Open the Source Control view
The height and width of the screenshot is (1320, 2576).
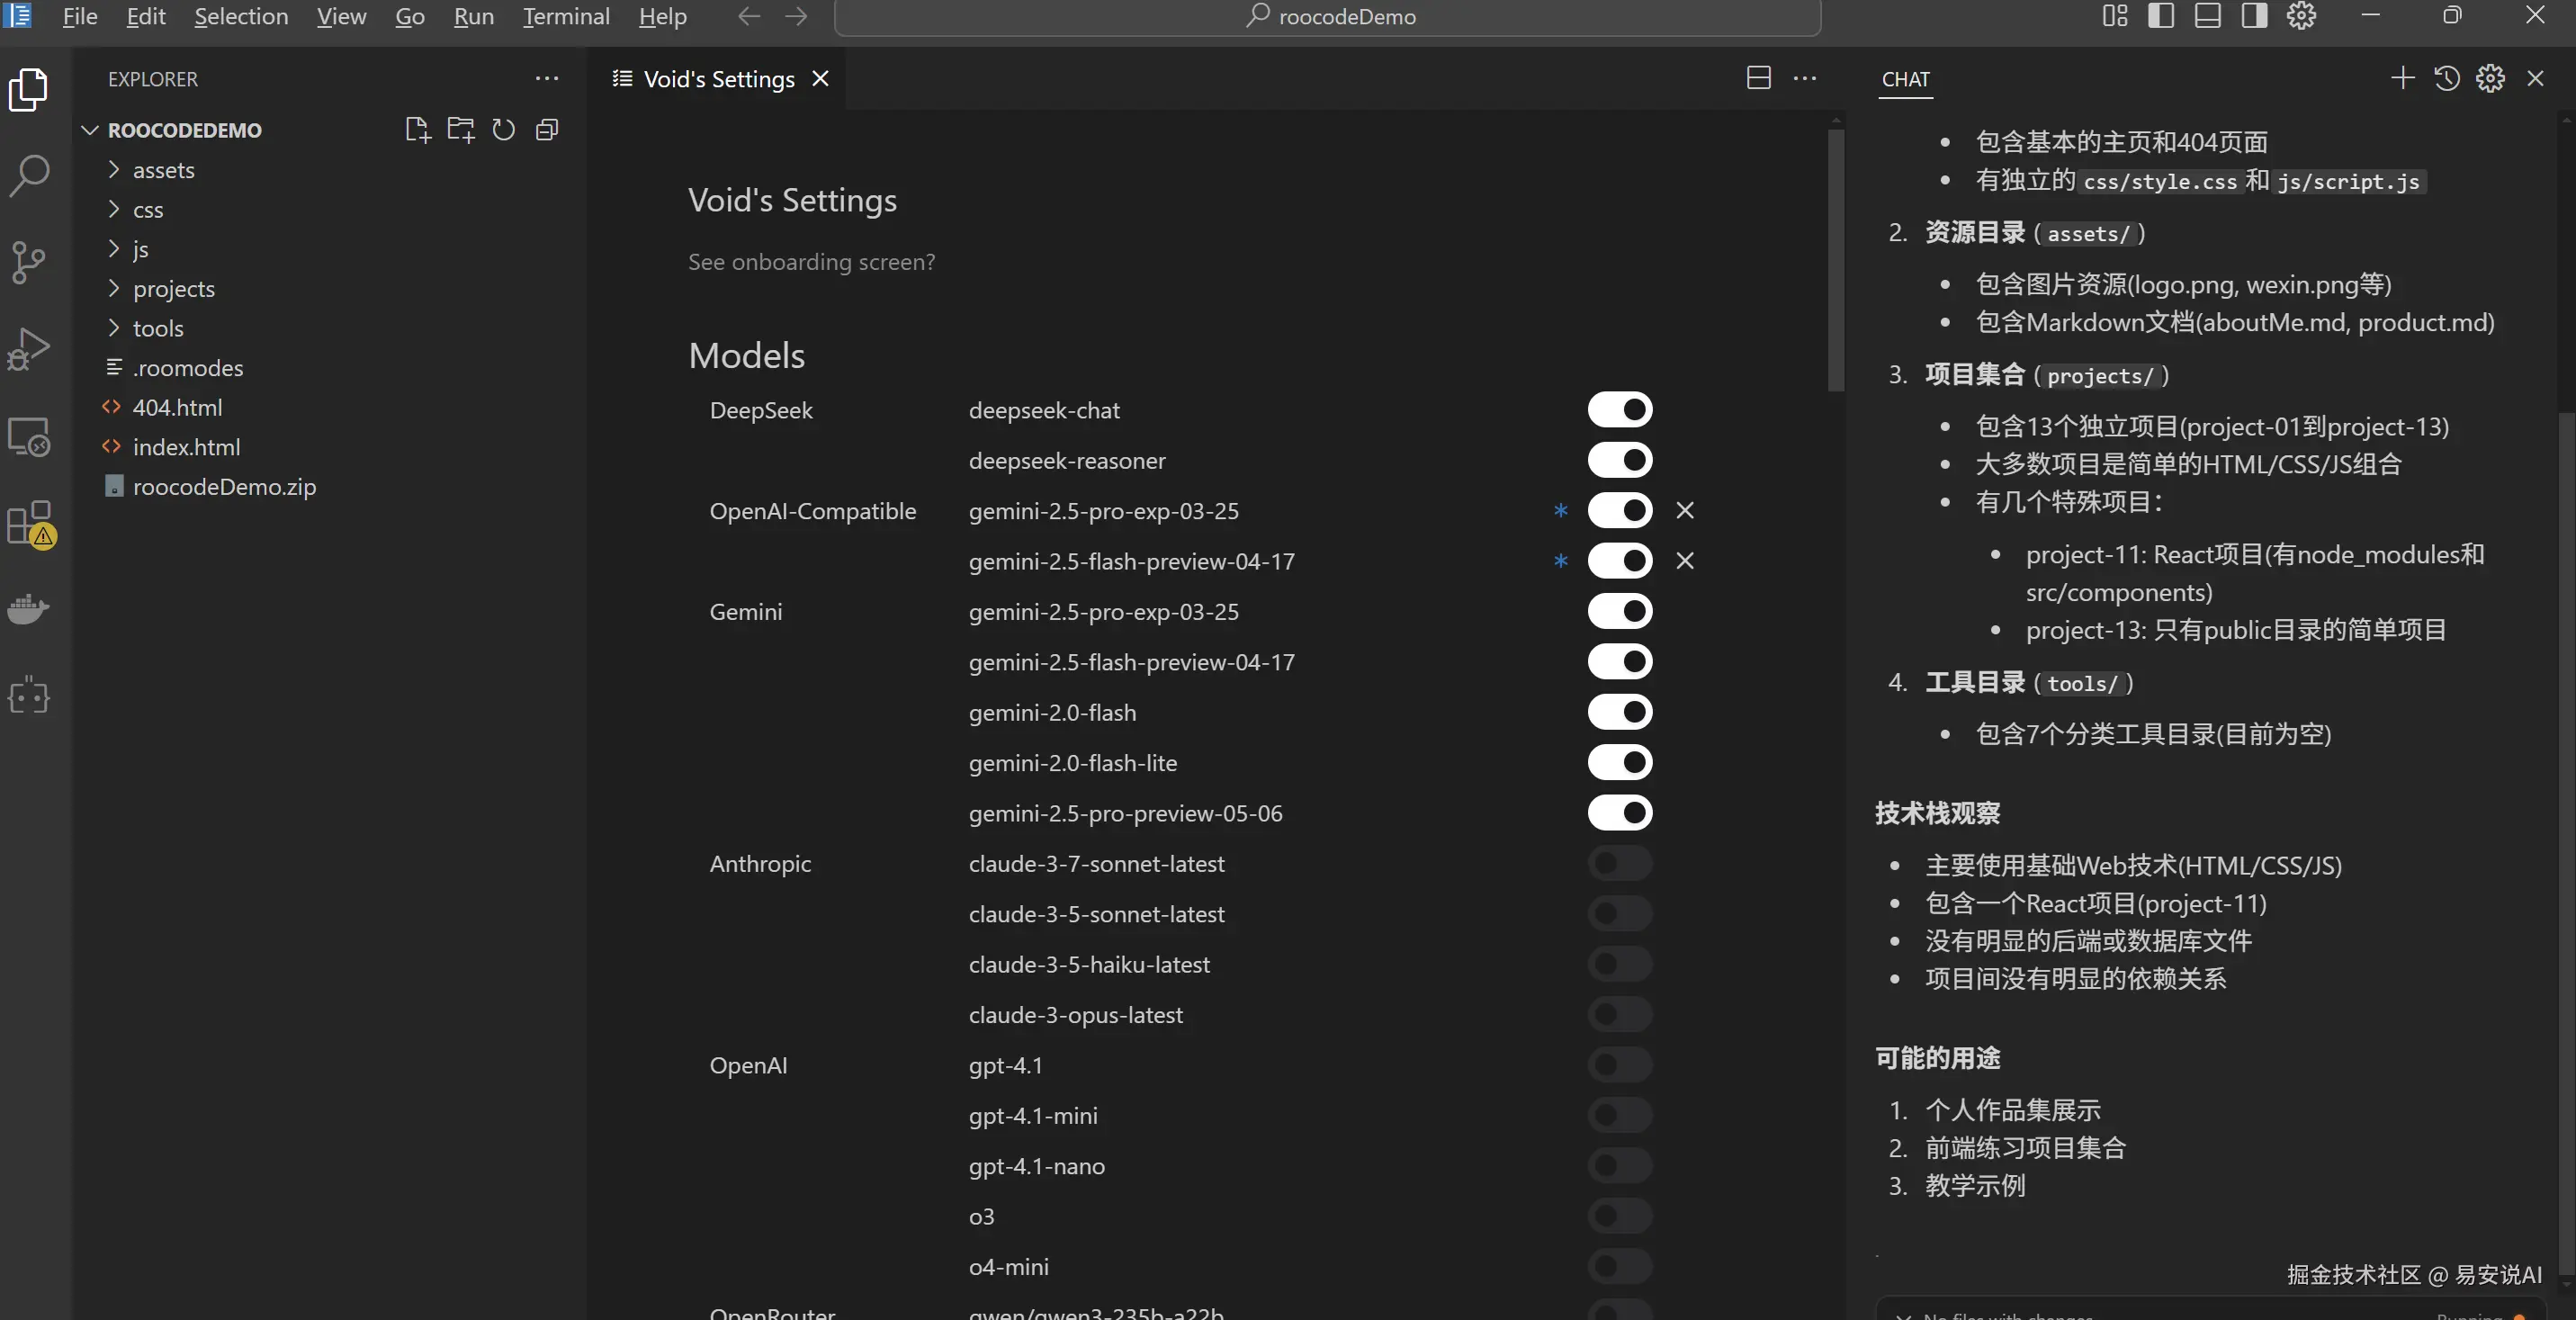tap(29, 262)
